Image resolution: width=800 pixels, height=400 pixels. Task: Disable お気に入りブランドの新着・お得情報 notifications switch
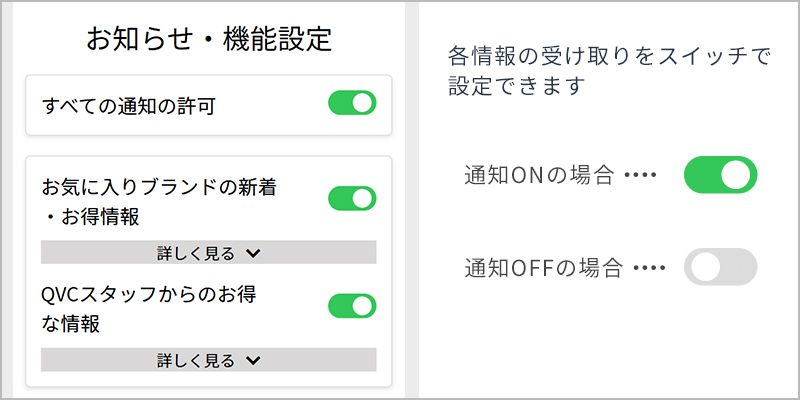tap(352, 198)
